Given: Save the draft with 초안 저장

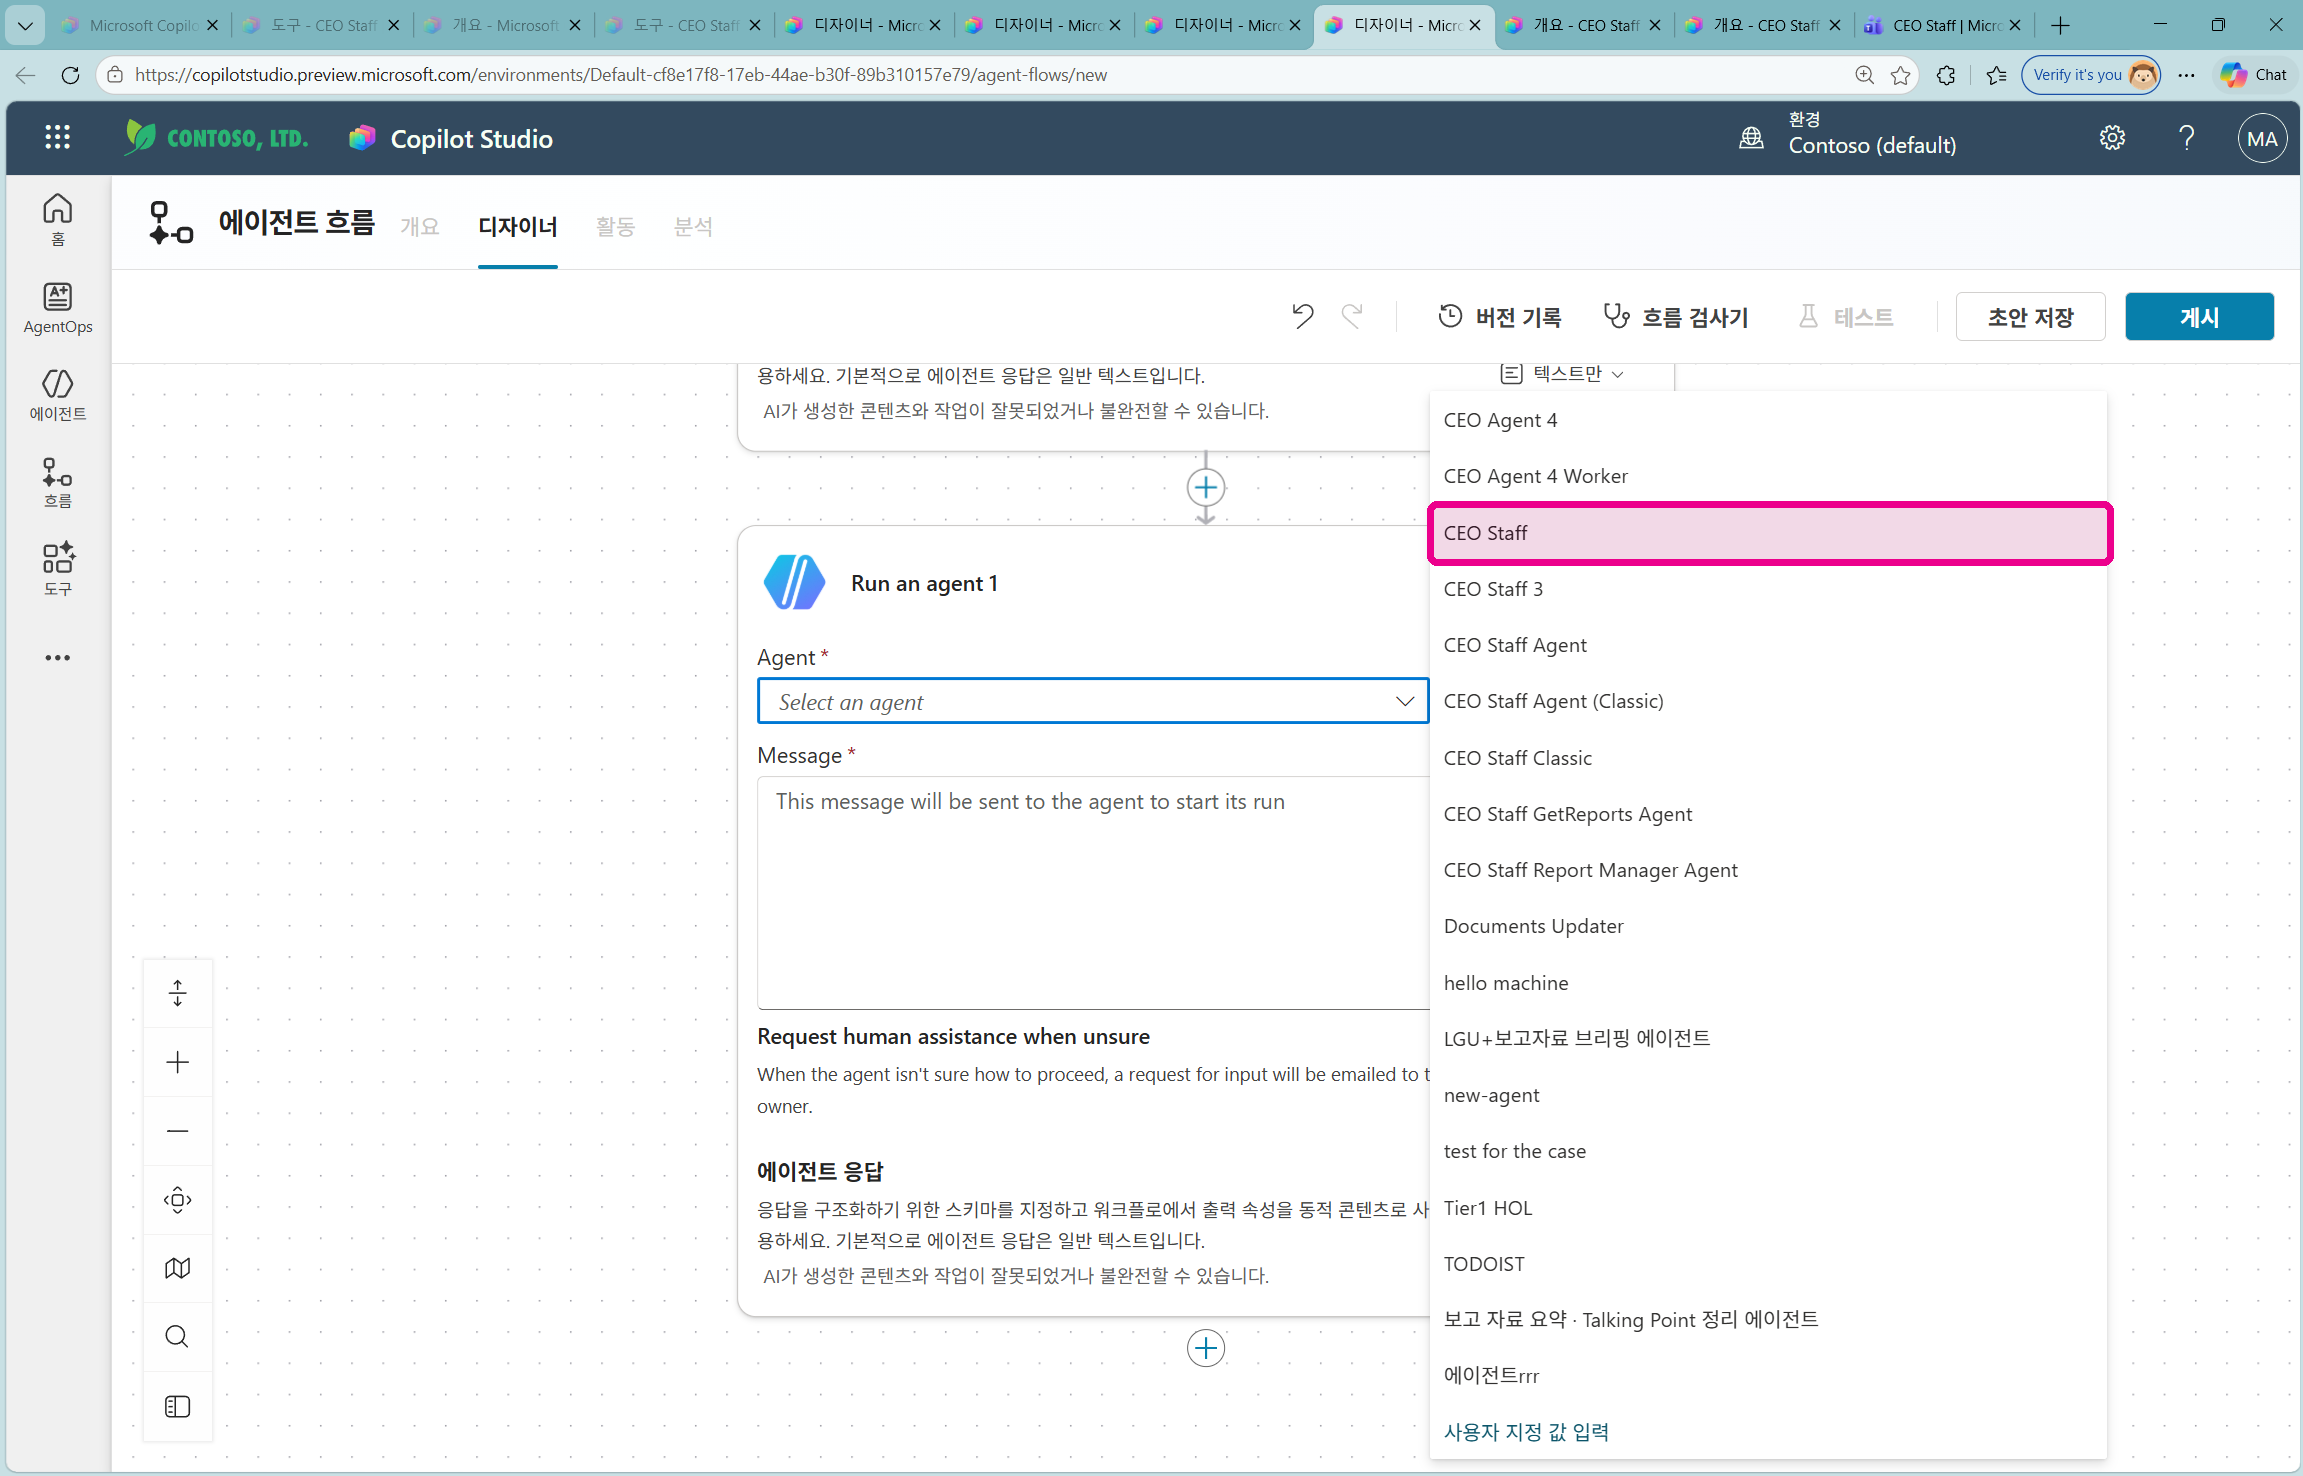Looking at the screenshot, I should point(2030,317).
